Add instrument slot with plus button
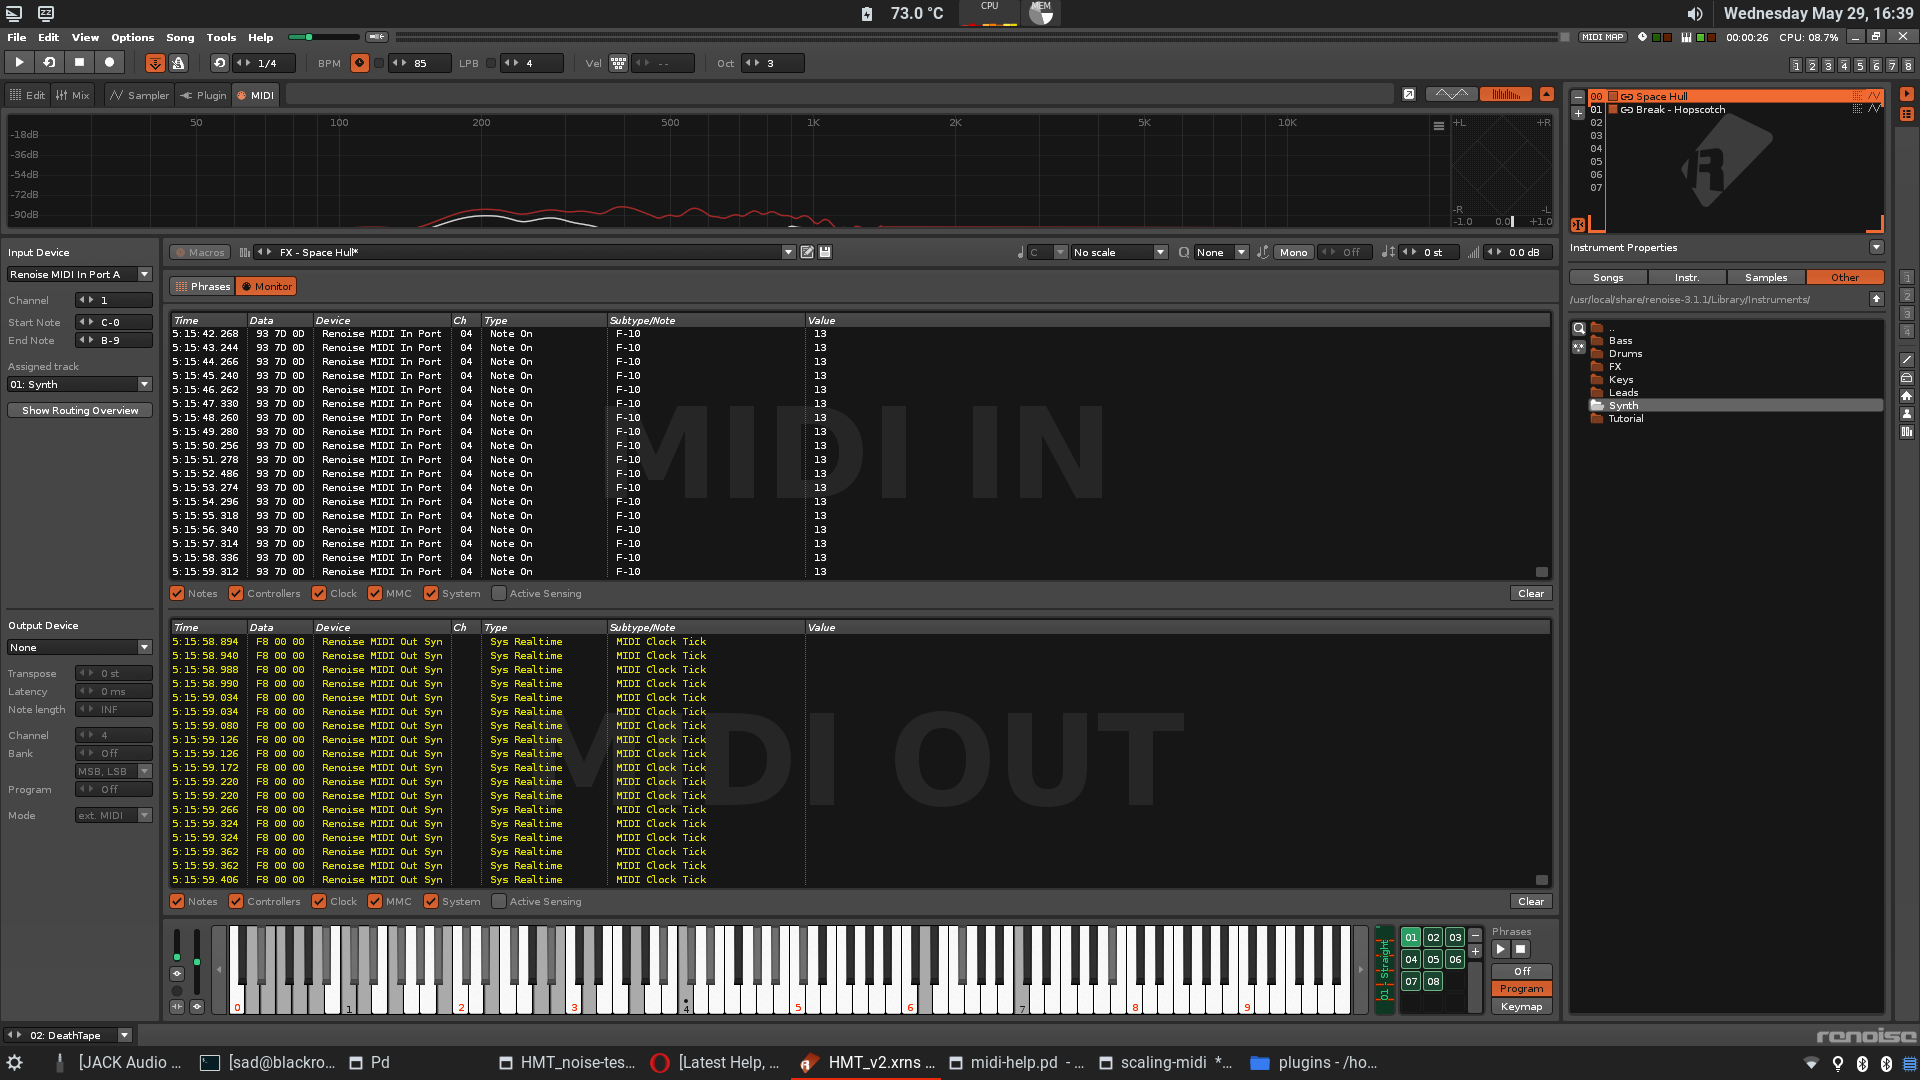The image size is (1920, 1080). click(1578, 112)
